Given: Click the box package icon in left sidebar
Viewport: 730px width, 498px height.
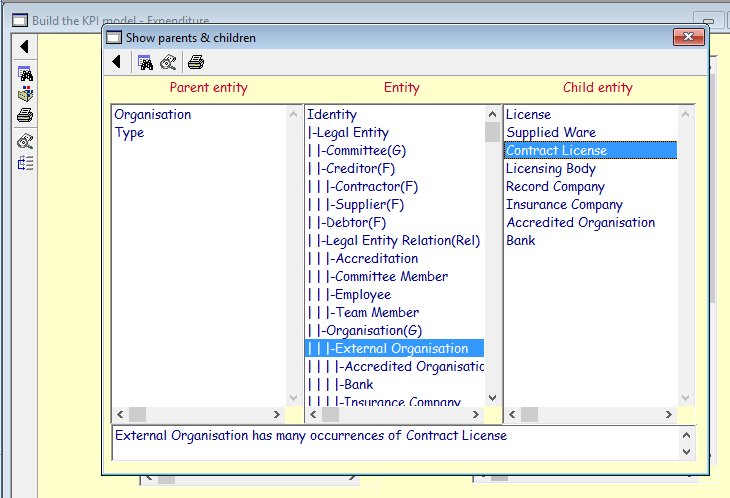Looking at the screenshot, I should click(25, 95).
